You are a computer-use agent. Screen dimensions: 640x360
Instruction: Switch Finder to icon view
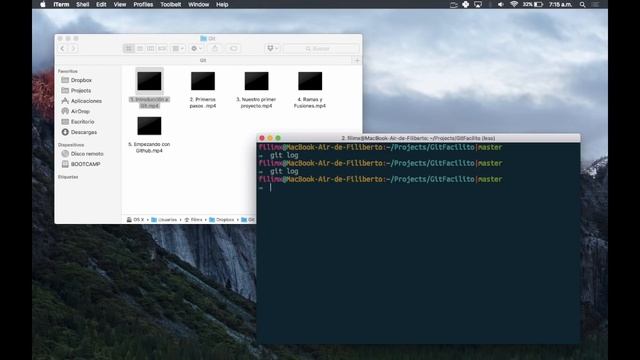click(129, 49)
